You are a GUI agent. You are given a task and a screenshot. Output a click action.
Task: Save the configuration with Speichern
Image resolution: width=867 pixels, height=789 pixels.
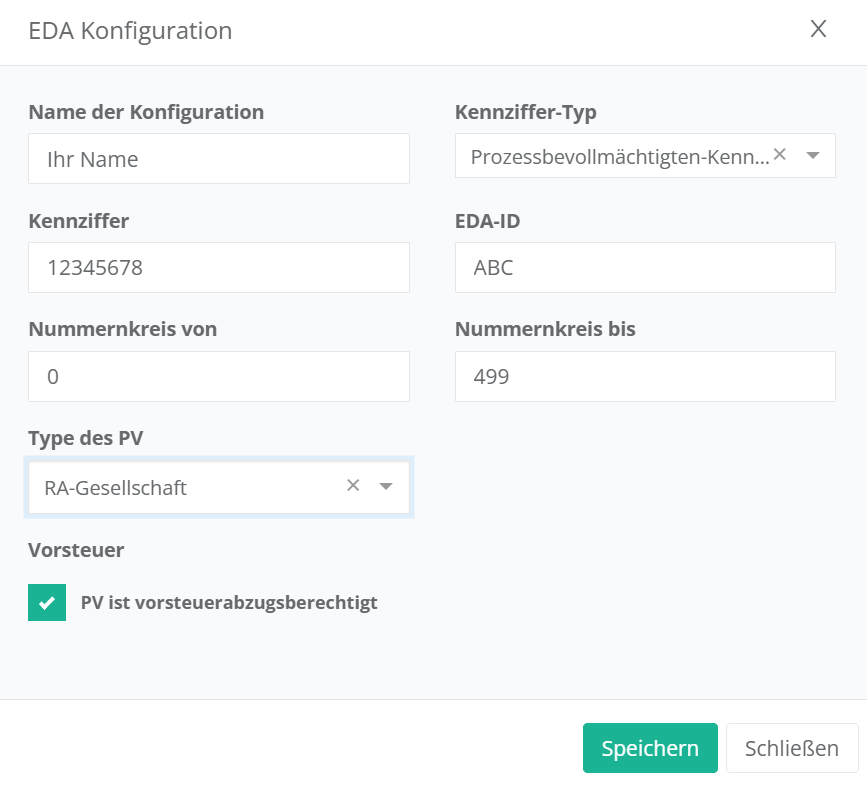coord(650,748)
